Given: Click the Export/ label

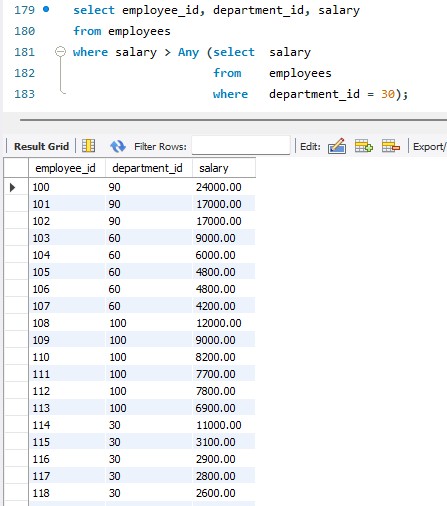Looking at the screenshot, I should (429, 146).
